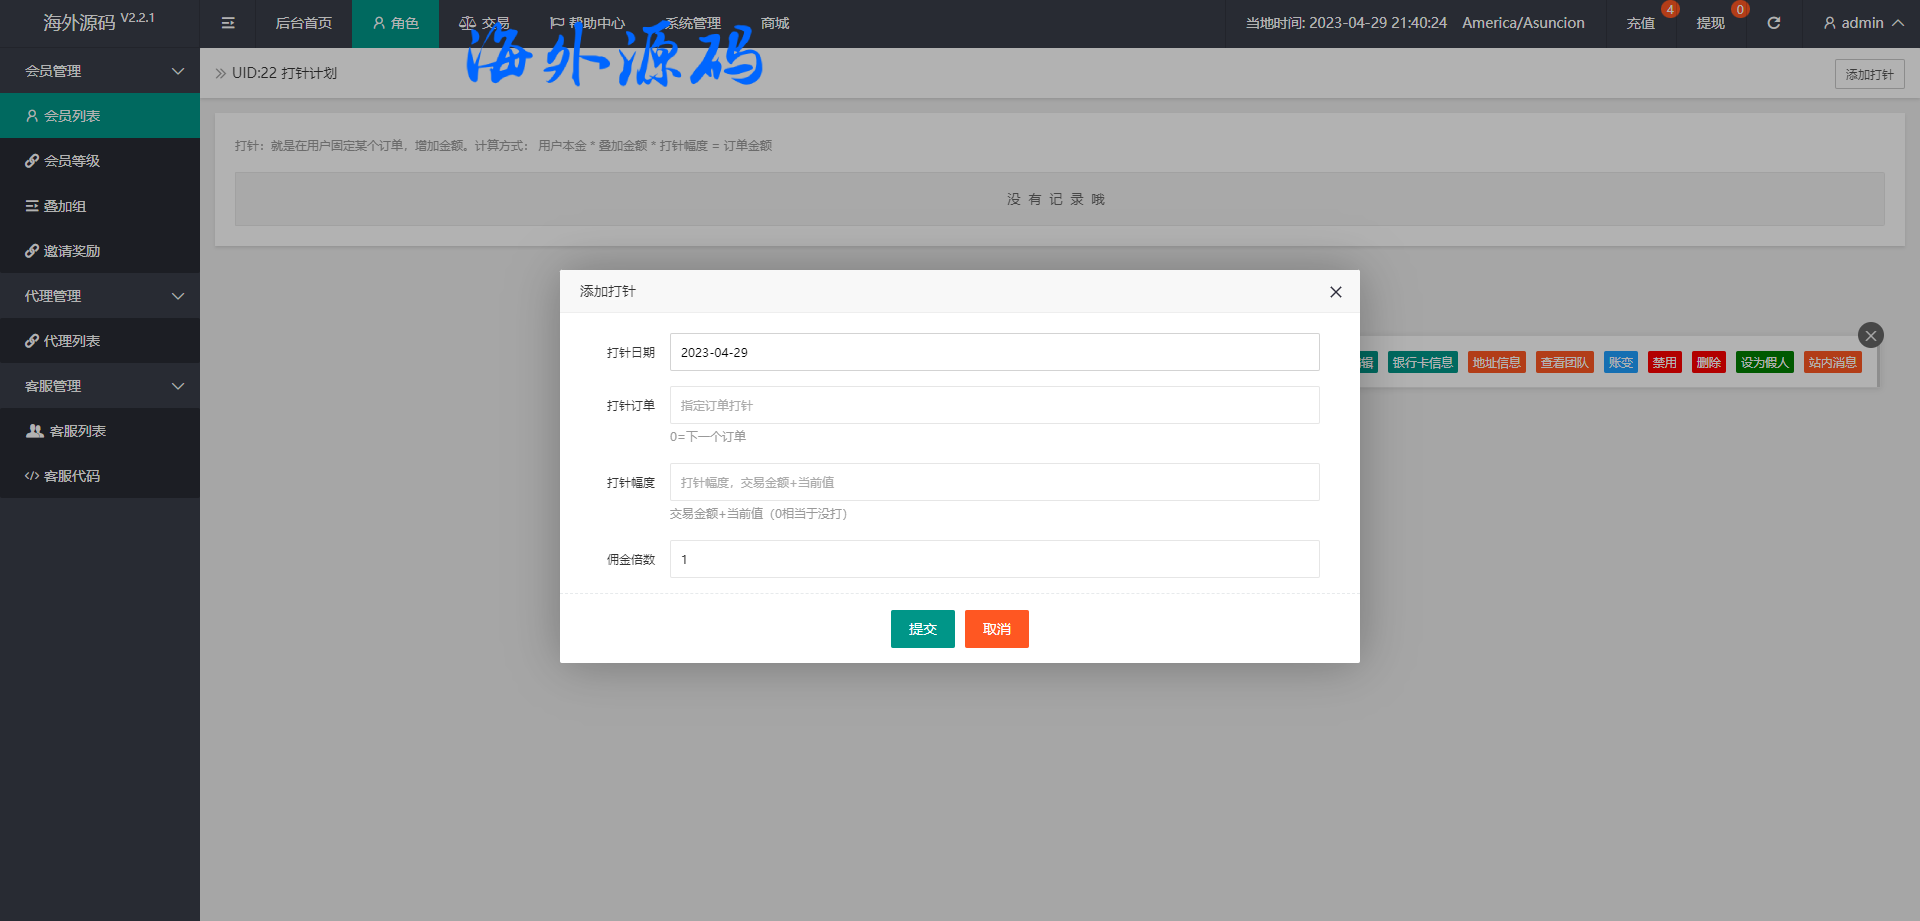
Task: Click the orange 取消 button
Action: click(x=996, y=629)
